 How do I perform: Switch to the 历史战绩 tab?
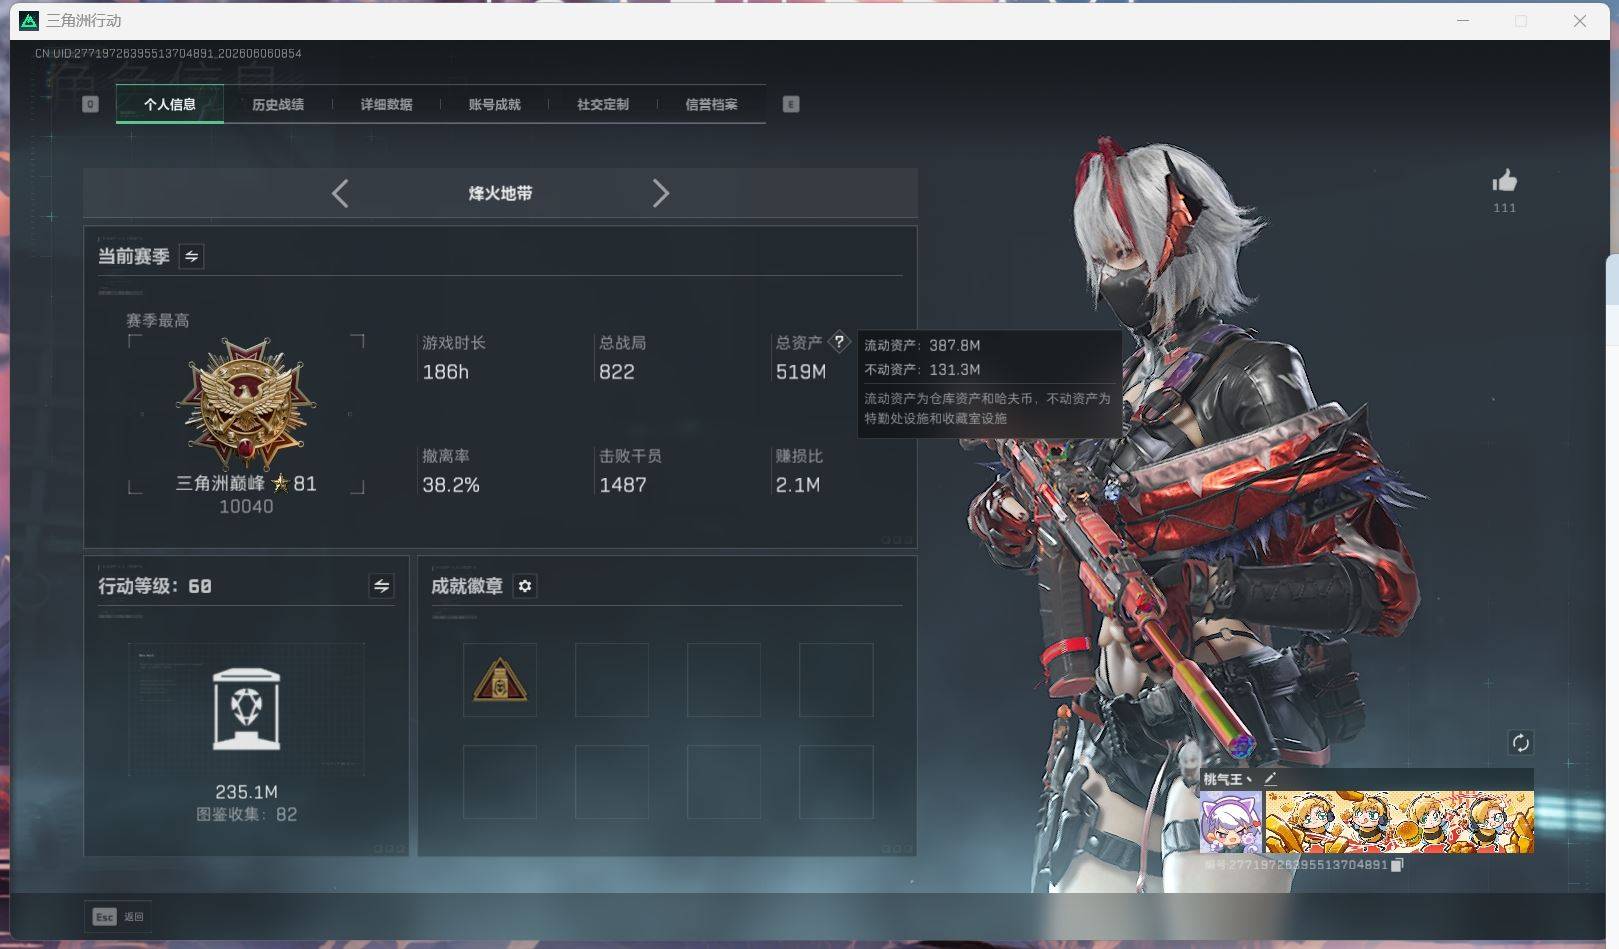(278, 104)
